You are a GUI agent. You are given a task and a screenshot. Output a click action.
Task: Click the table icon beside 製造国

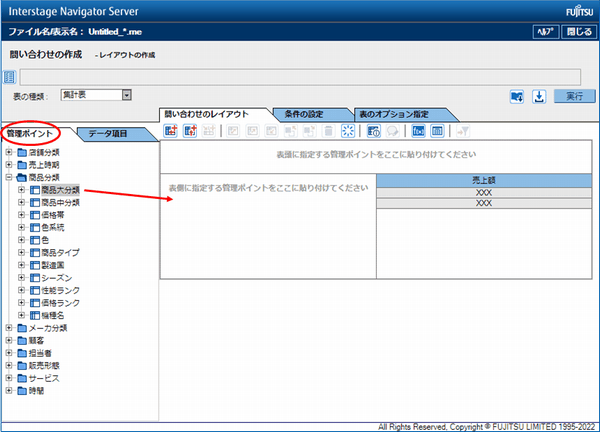(35, 265)
